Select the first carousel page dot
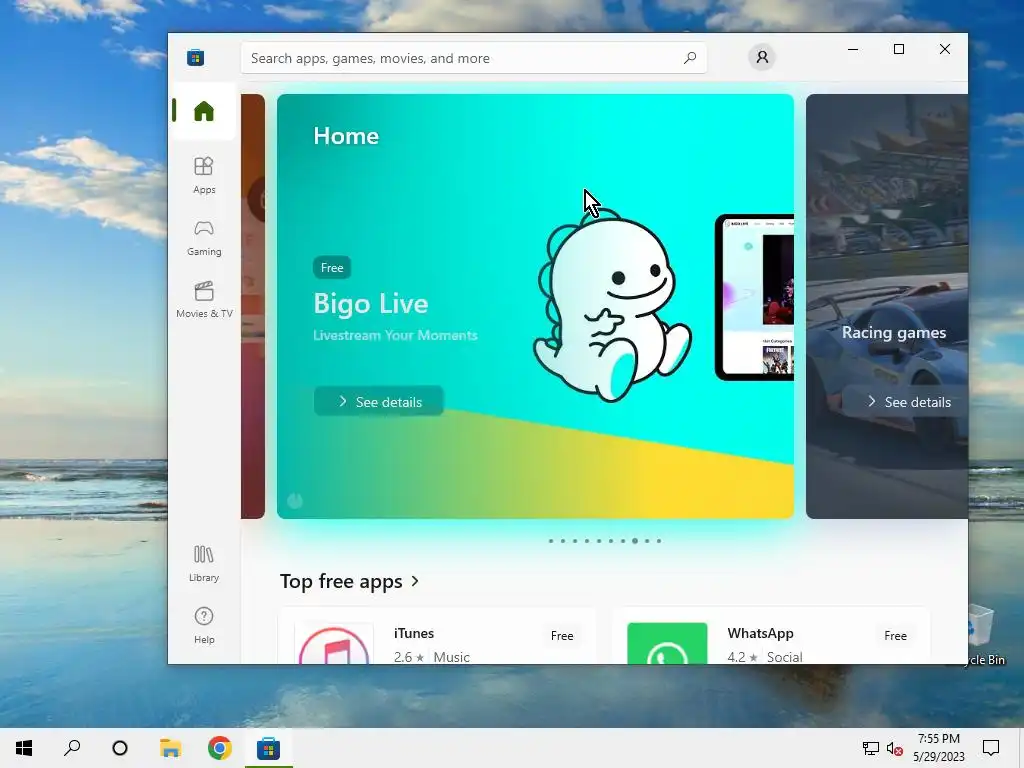 551,541
